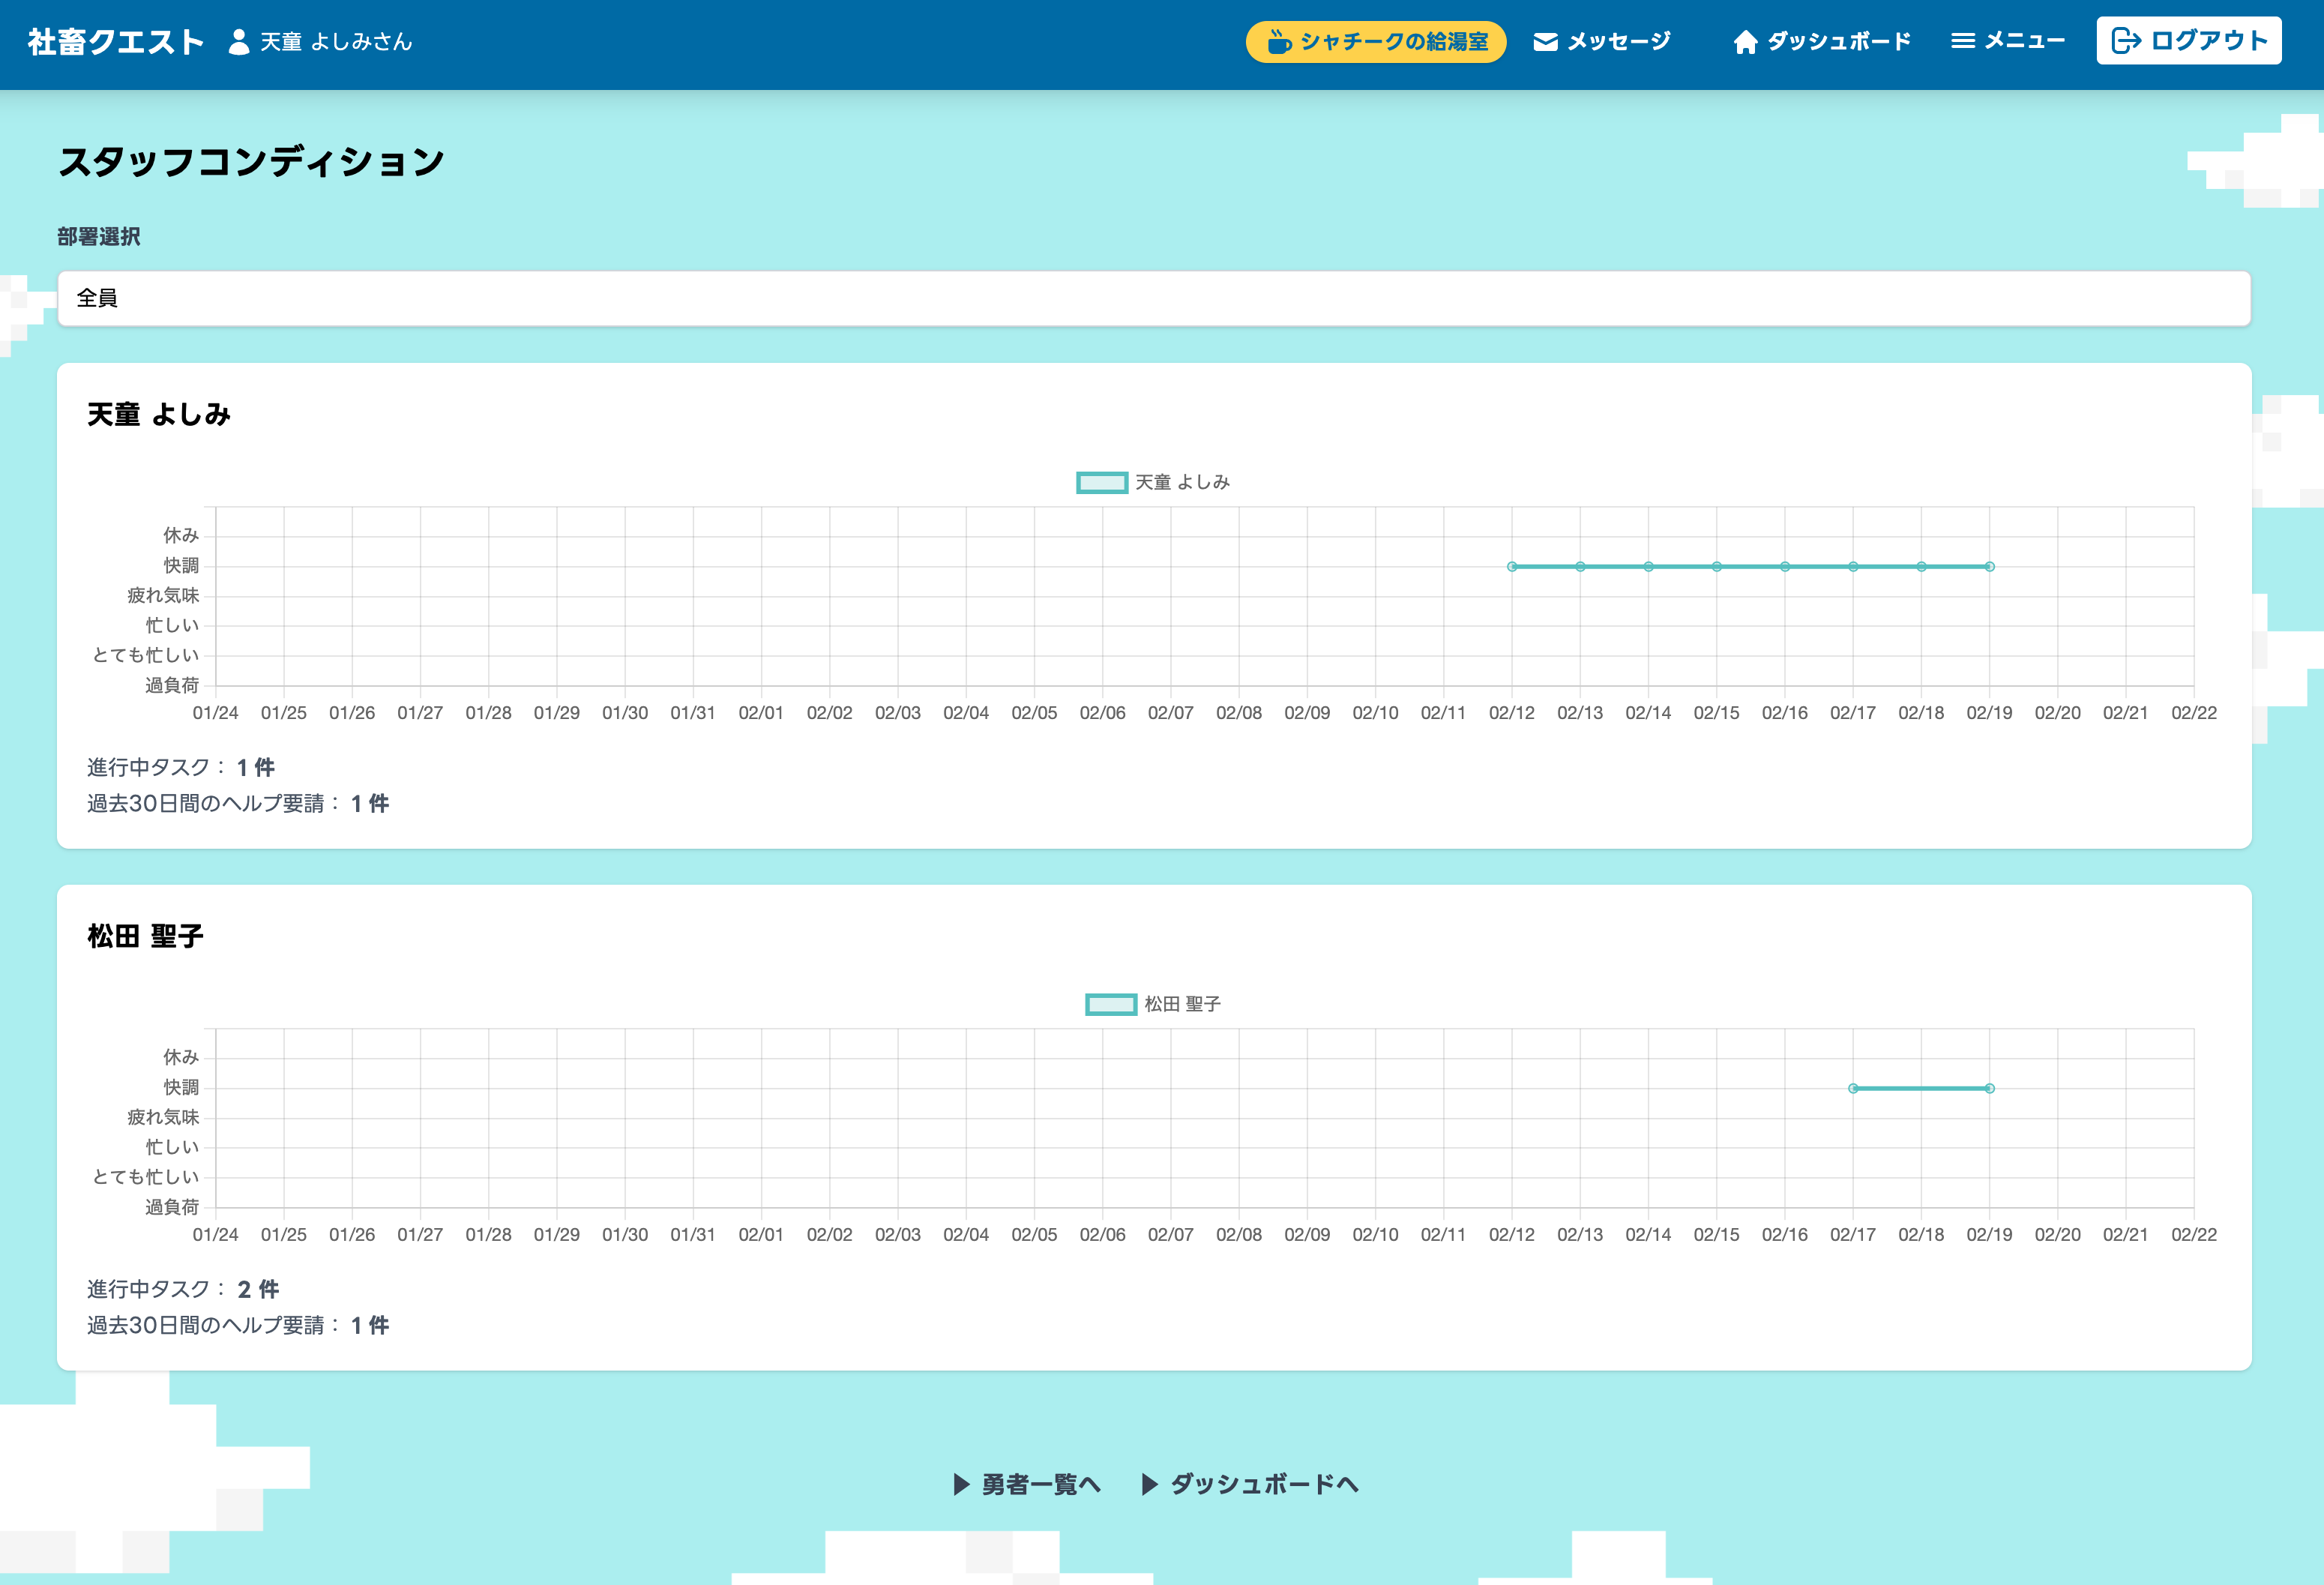The image size is (2324, 1585).
Task: Open the 部署選択 dropdown showing 全員
Action: 1153,298
